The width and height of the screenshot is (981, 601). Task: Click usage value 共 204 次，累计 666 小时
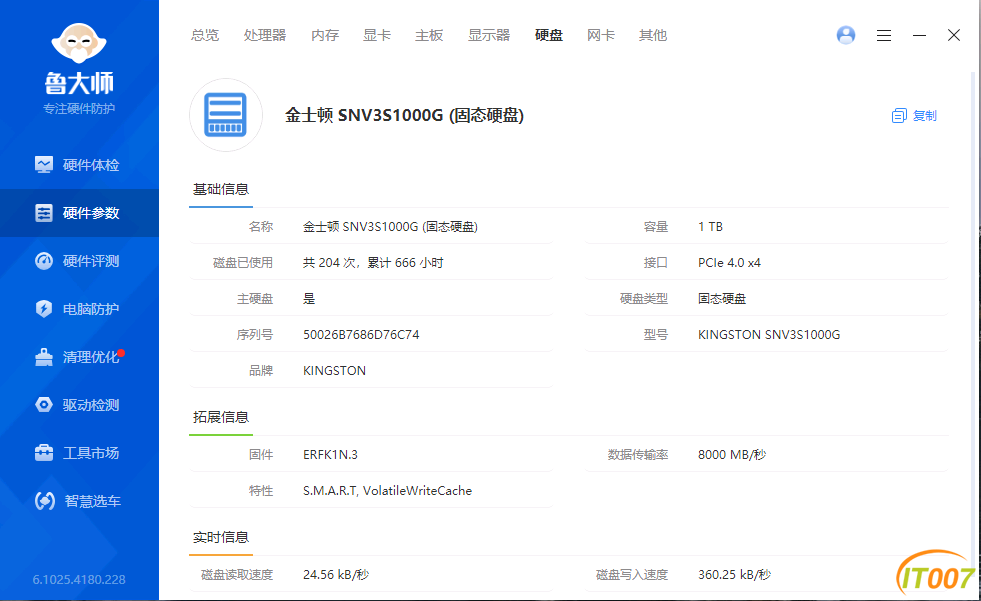tap(373, 263)
